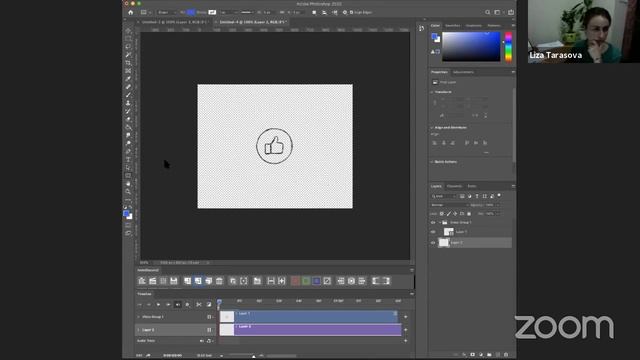This screenshot has width=640, height=360.
Task: Select the Zoom tool in toolbar
Action: 128,192
